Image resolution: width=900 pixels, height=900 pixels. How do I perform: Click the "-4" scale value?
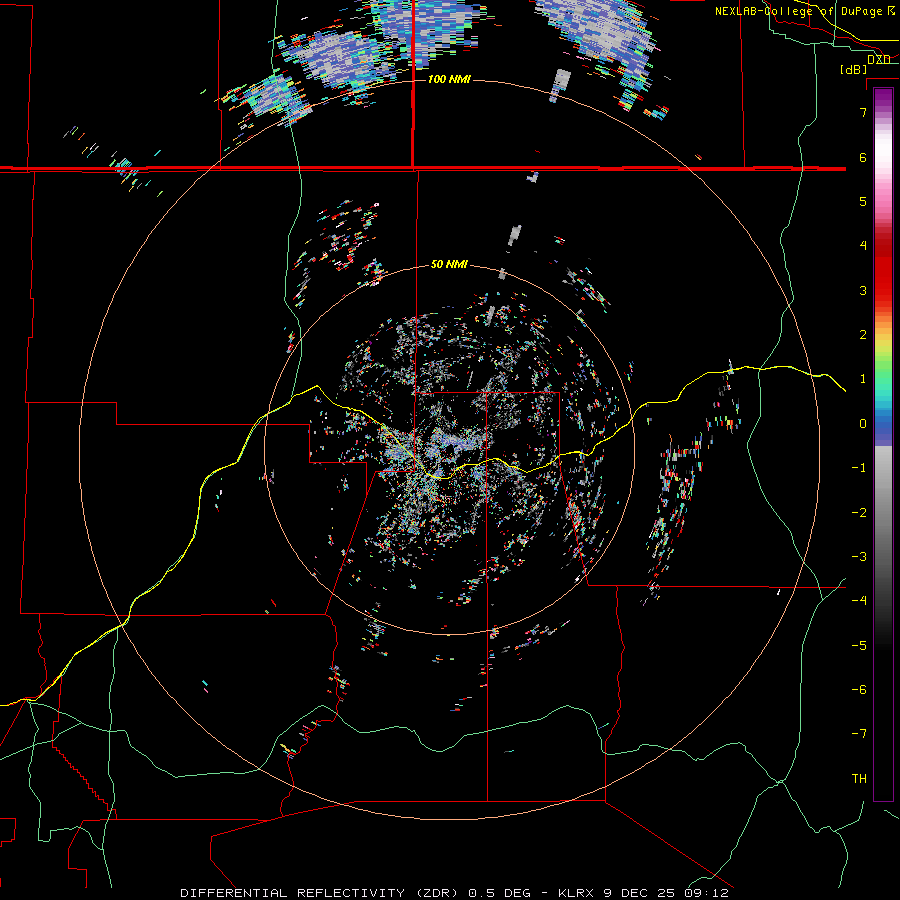point(859,601)
